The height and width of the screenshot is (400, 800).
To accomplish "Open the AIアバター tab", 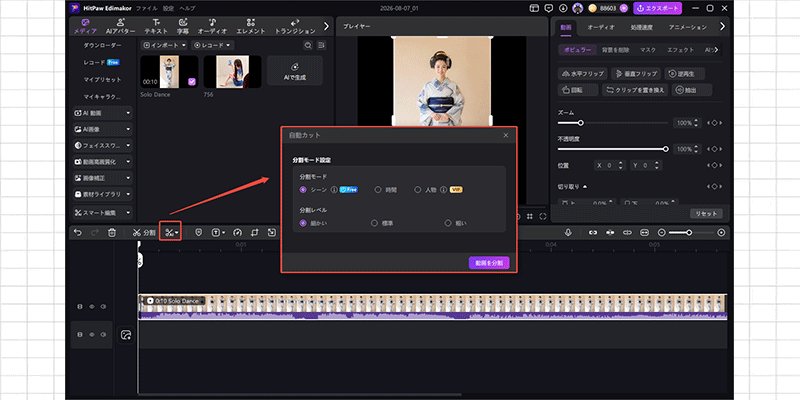I will point(120,26).
